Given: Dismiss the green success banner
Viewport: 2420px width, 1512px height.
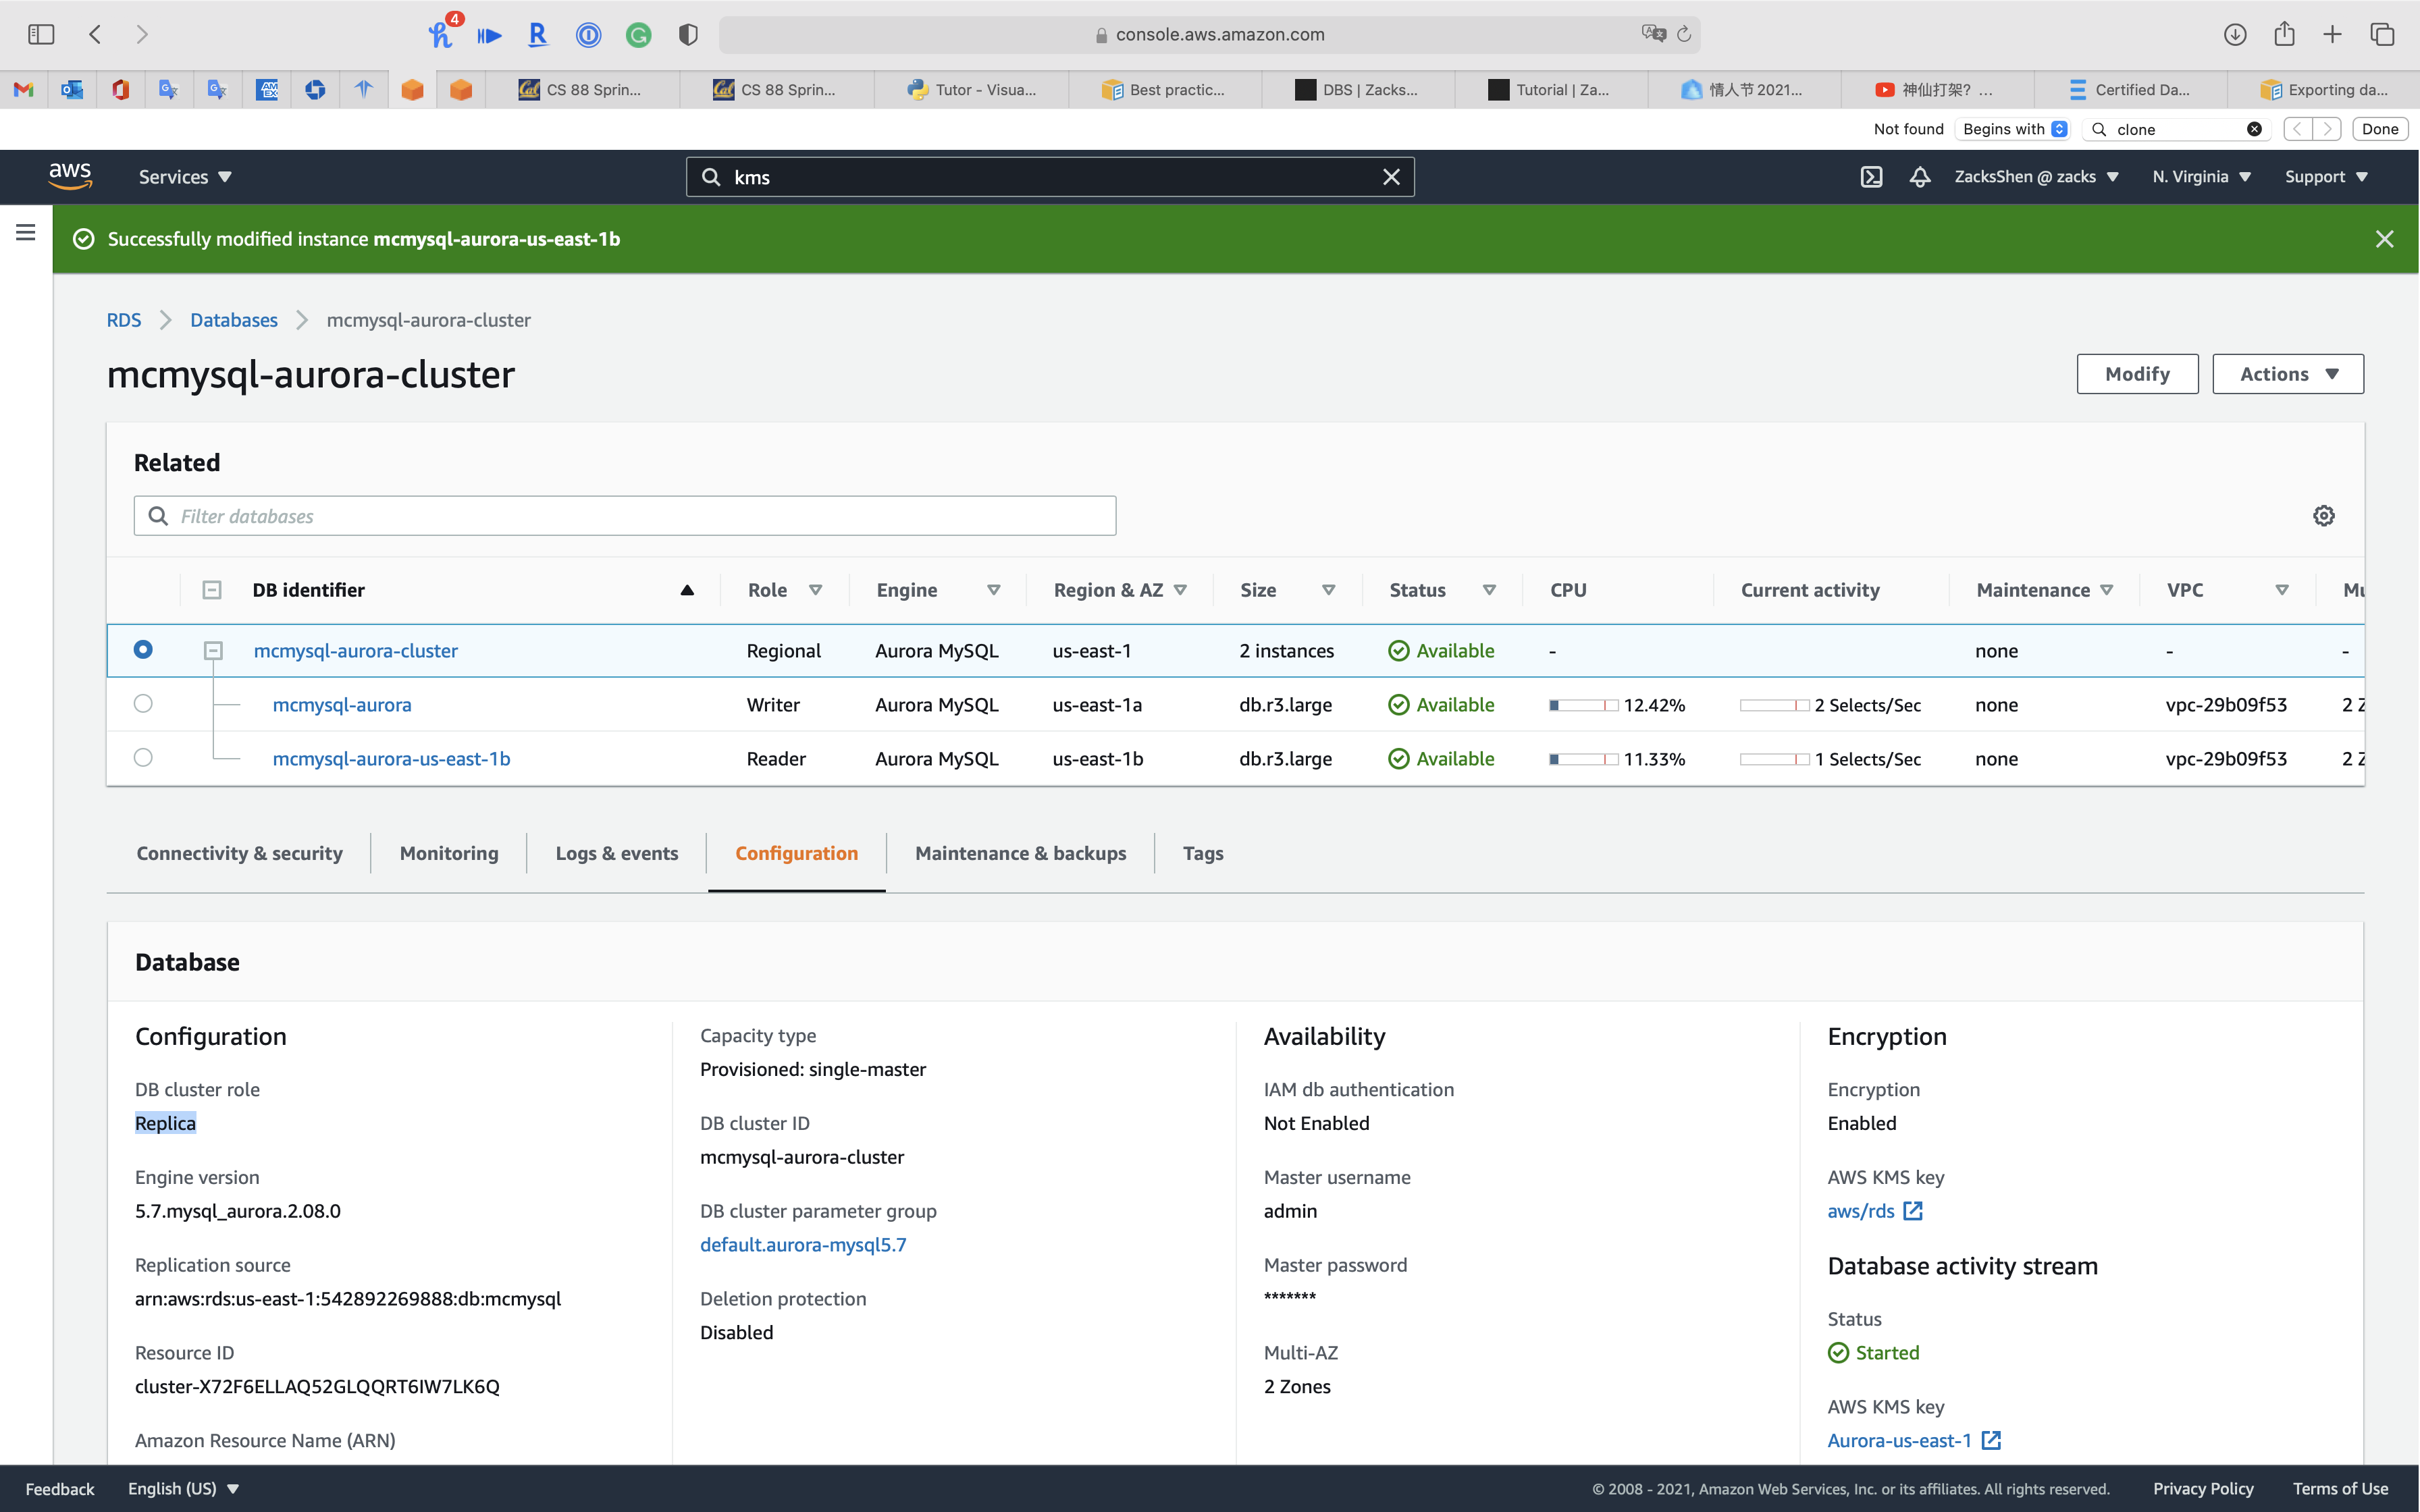Looking at the screenshot, I should point(2384,239).
